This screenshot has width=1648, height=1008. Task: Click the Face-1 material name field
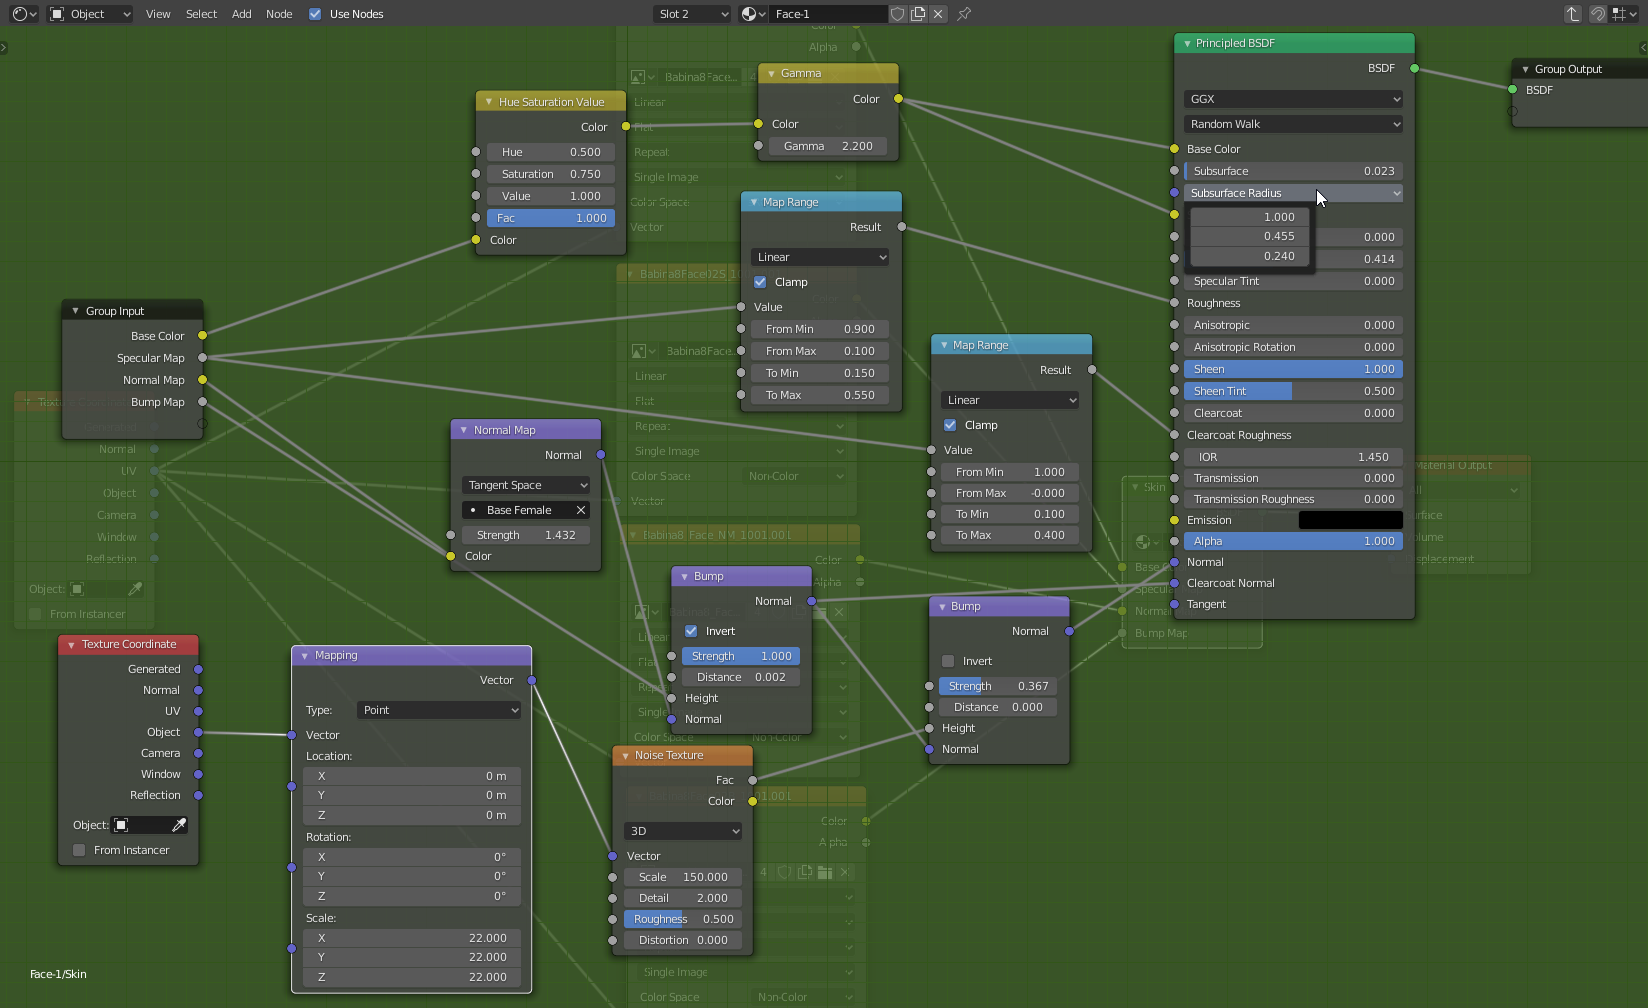point(829,14)
